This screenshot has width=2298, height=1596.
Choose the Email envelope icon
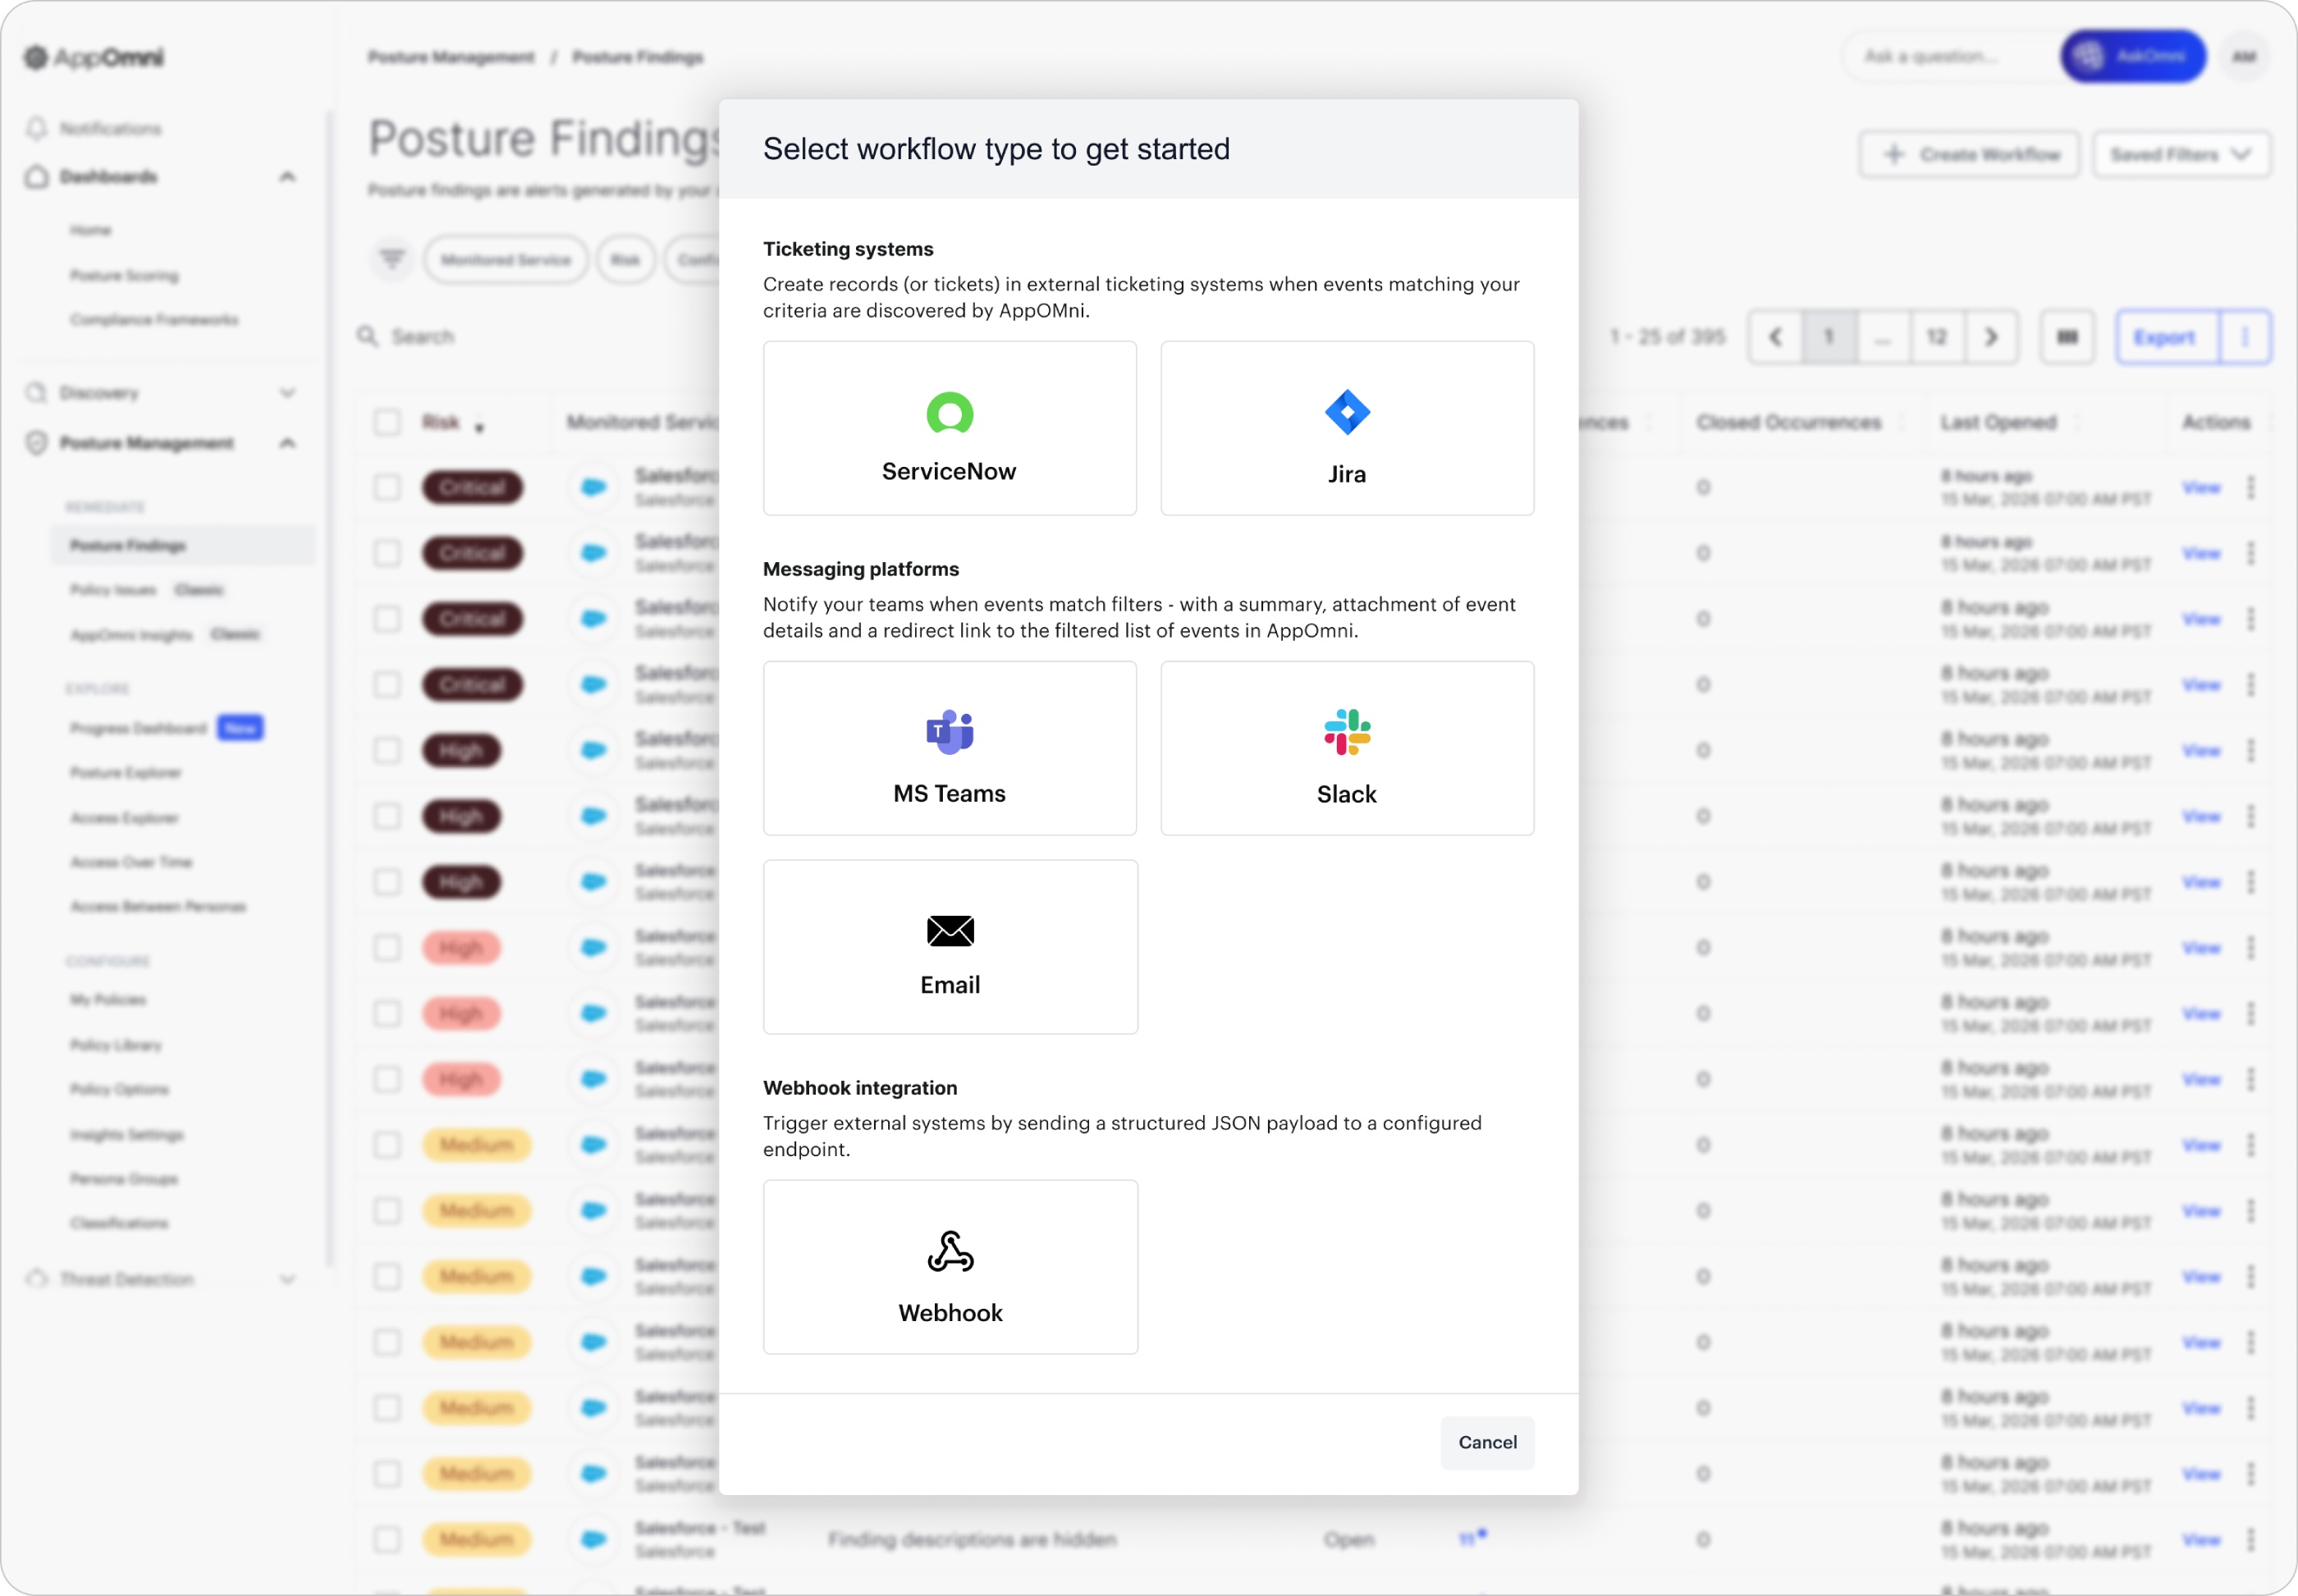point(949,931)
